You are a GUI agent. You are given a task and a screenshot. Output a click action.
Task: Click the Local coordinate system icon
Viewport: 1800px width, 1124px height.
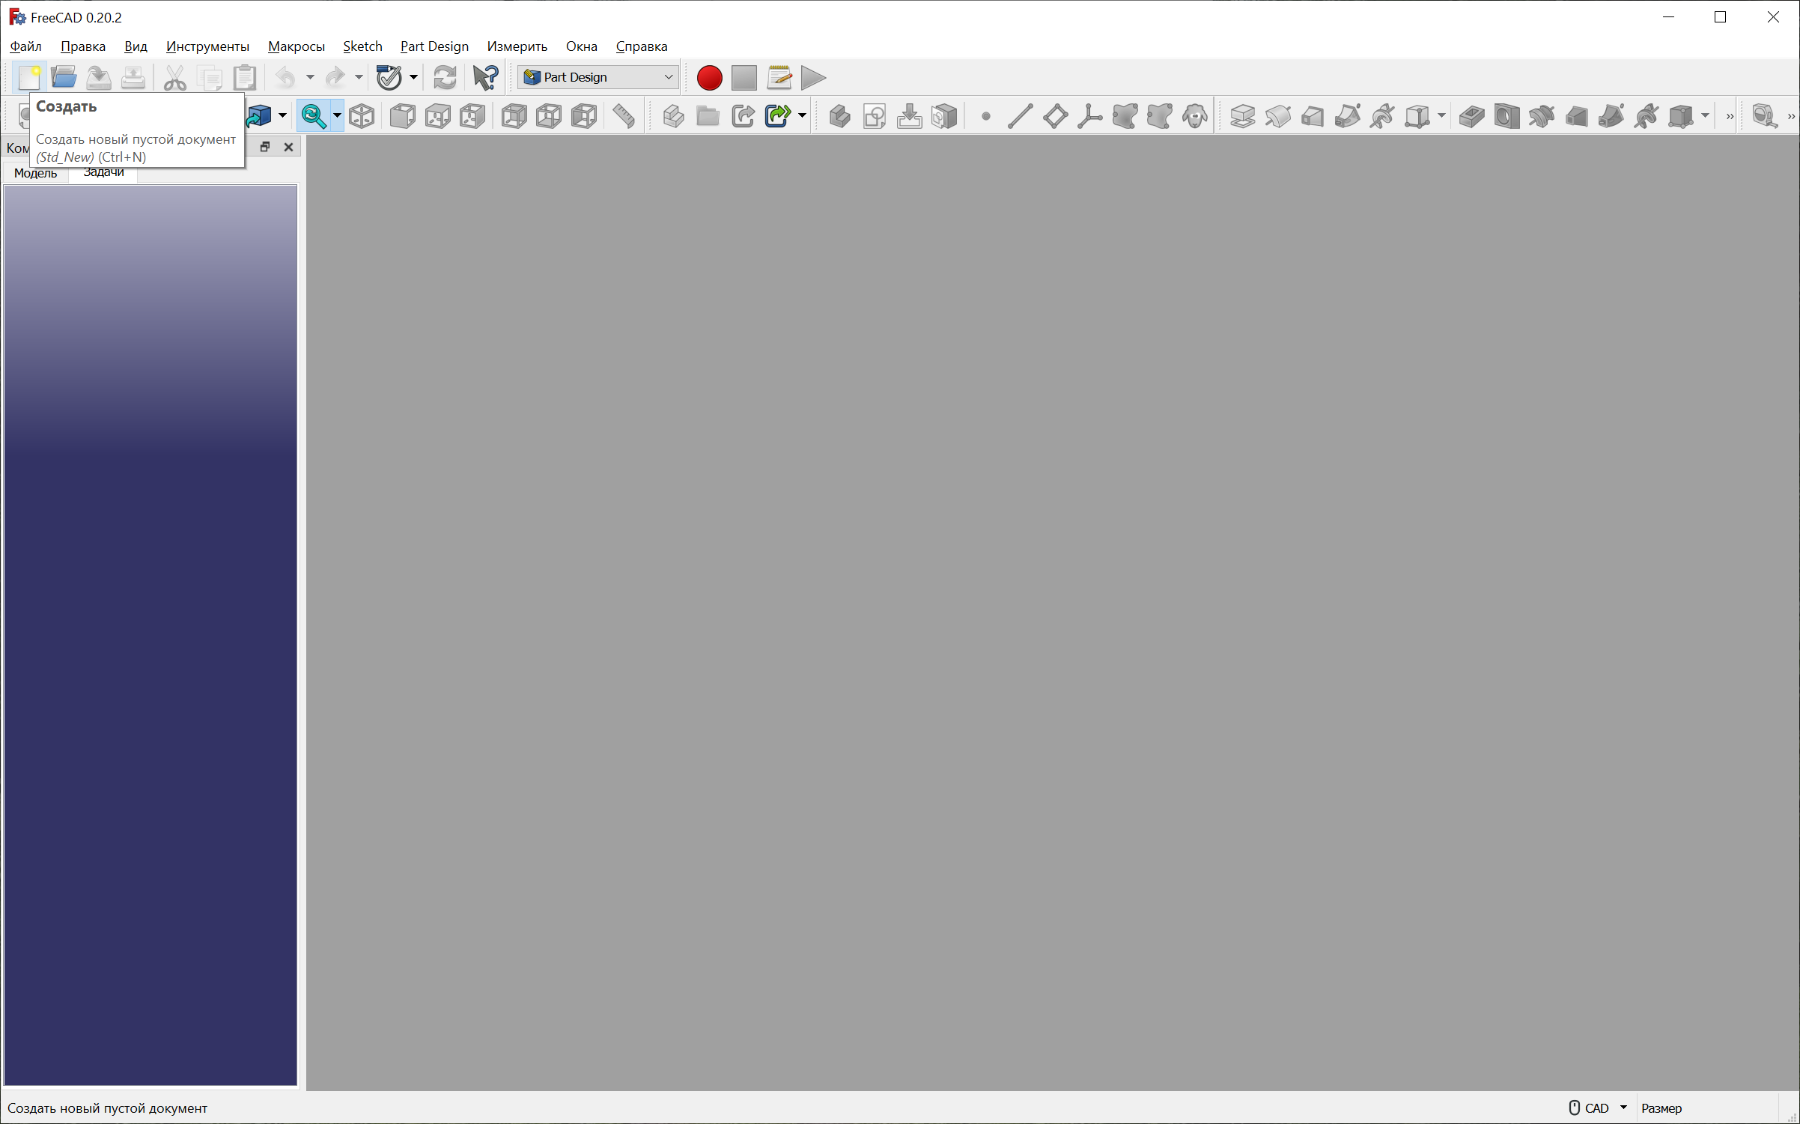[1090, 116]
